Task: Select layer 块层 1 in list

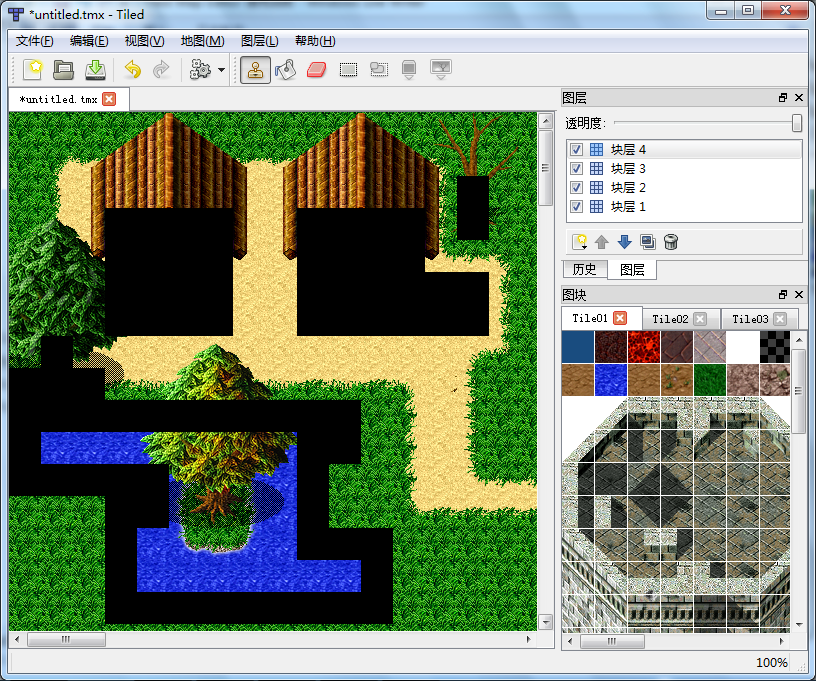Action: click(x=684, y=207)
